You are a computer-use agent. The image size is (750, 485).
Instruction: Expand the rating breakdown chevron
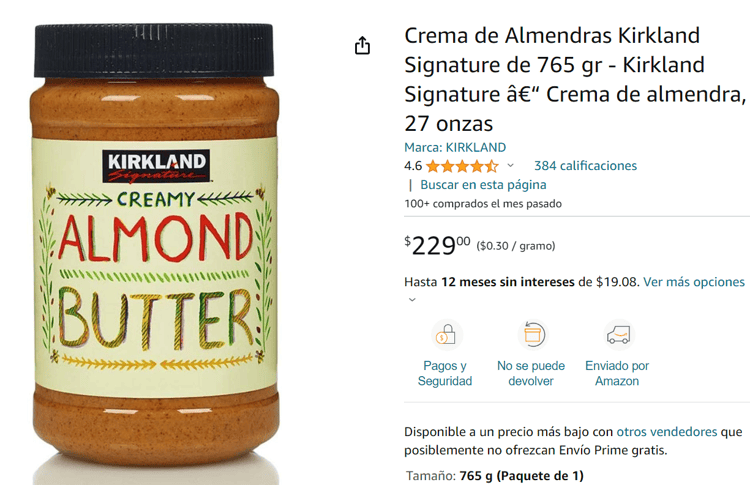click(x=510, y=165)
